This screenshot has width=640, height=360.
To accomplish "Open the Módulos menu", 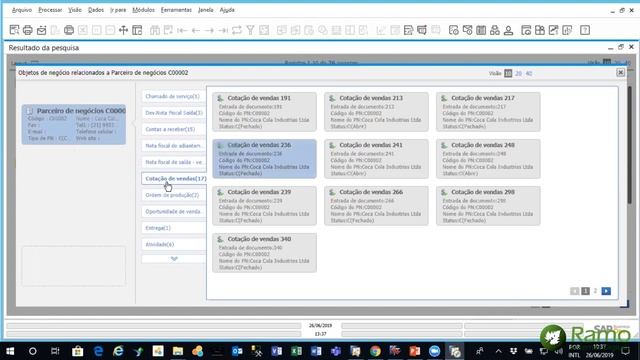I will click(x=143, y=10).
